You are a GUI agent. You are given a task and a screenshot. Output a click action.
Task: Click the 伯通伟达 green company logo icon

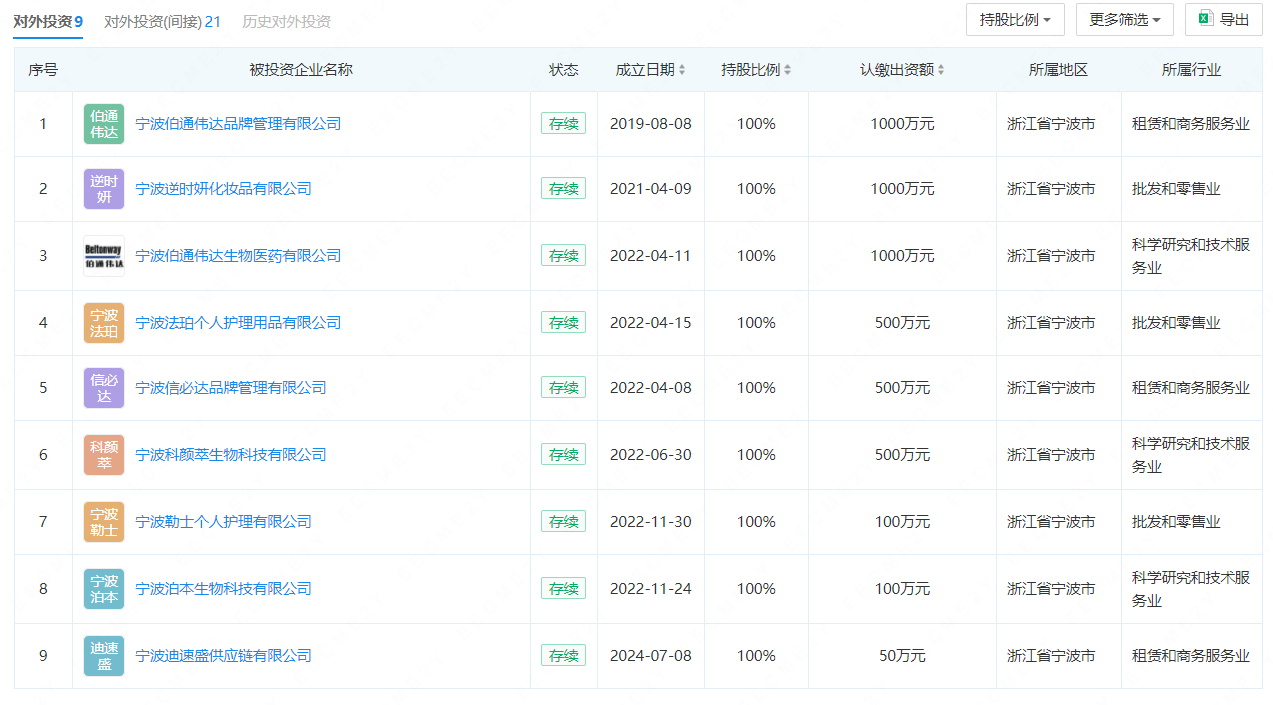point(104,124)
